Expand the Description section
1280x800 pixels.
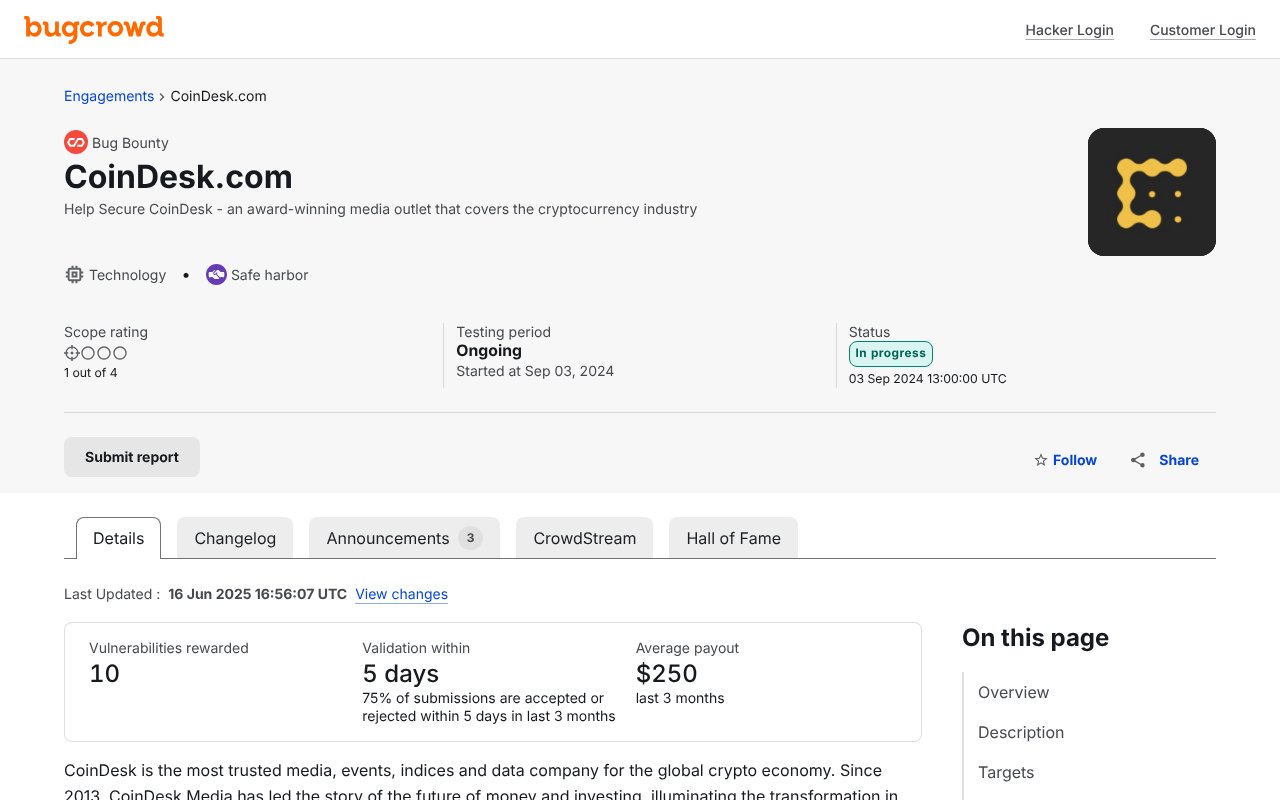click(x=1021, y=732)
